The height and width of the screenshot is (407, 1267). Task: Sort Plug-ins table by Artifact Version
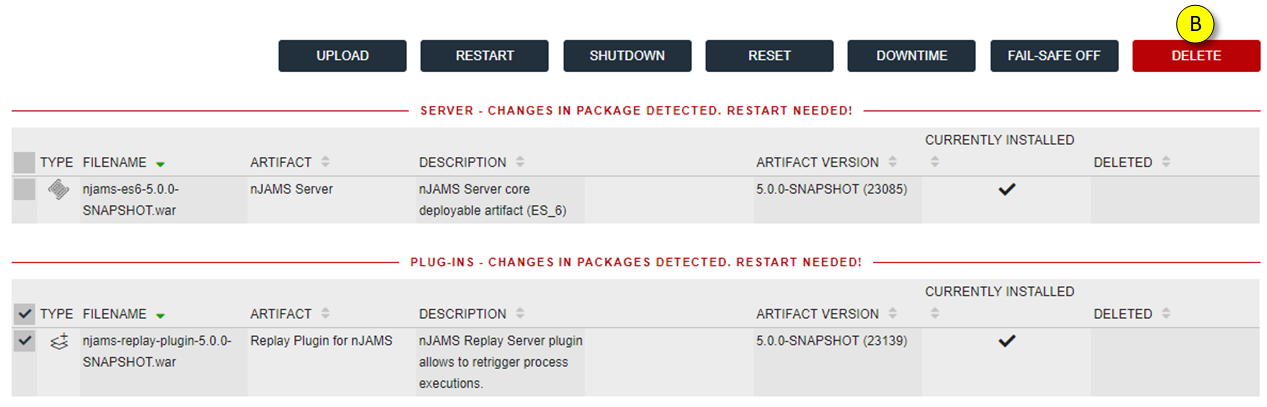coord(892,314)
